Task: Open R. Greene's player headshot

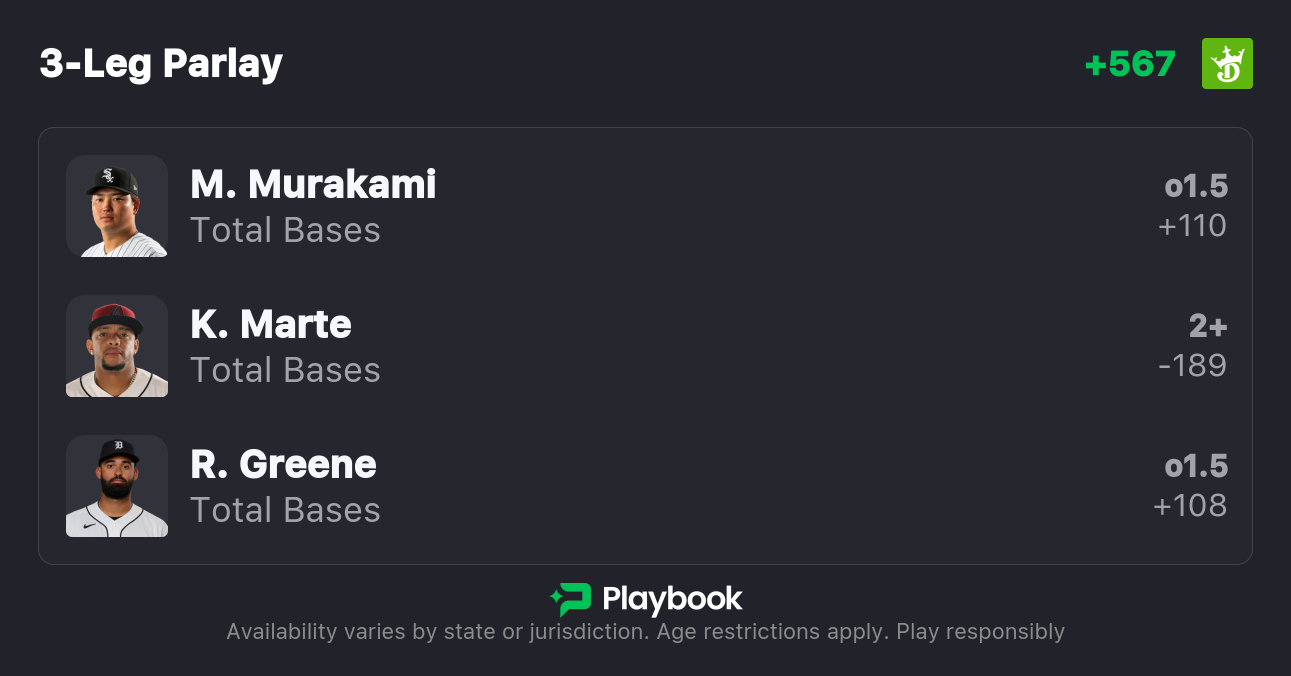Action: (117, 486)
